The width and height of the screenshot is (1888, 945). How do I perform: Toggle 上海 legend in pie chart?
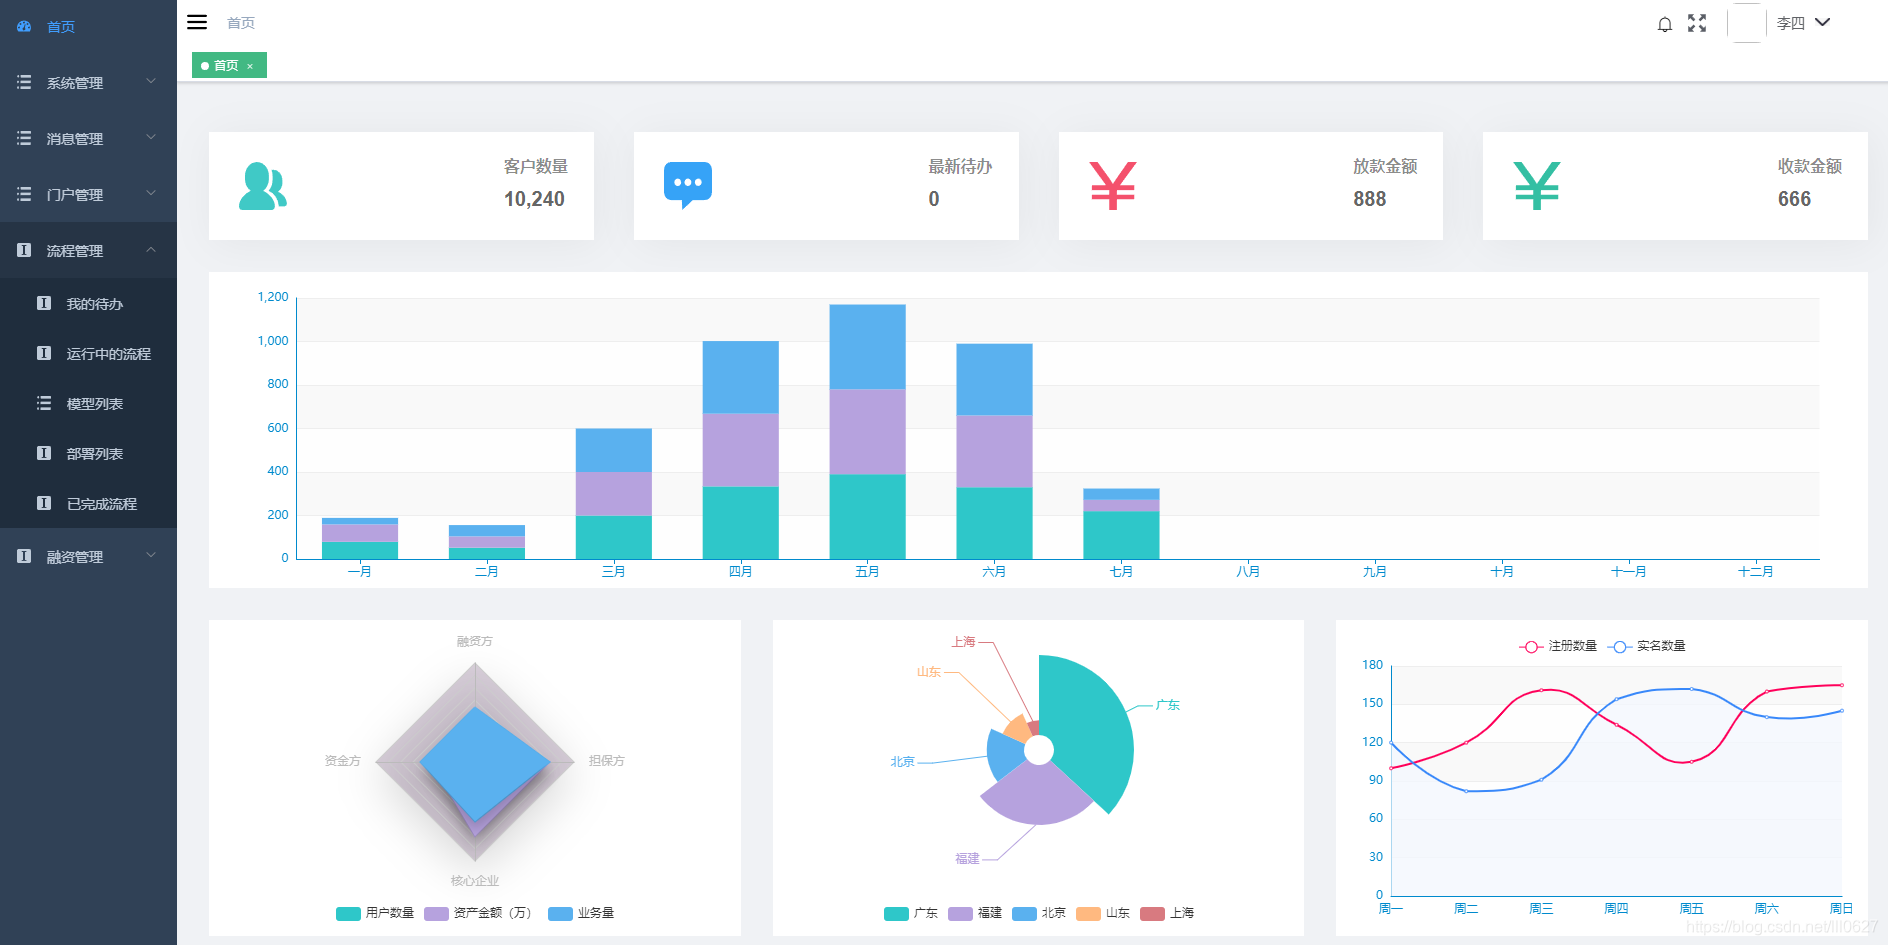point(1167,913)
